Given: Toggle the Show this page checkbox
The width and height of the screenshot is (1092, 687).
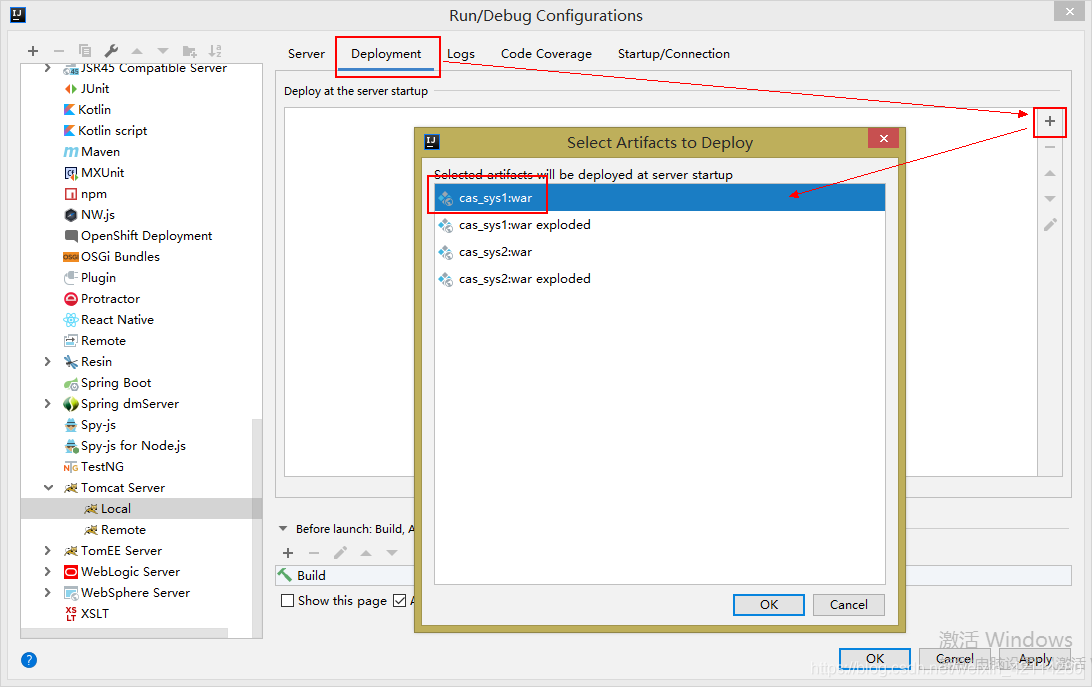Looking at the screenshot, I should [287, 601].
